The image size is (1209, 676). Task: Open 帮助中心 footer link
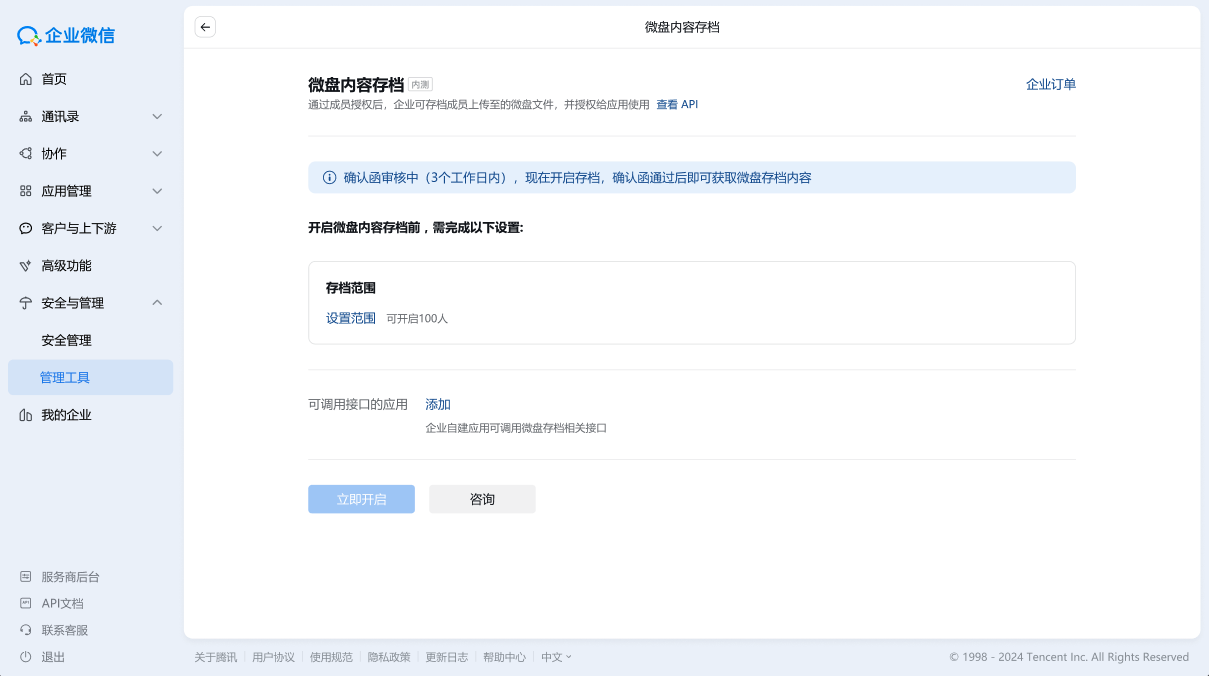click(504, 657)
